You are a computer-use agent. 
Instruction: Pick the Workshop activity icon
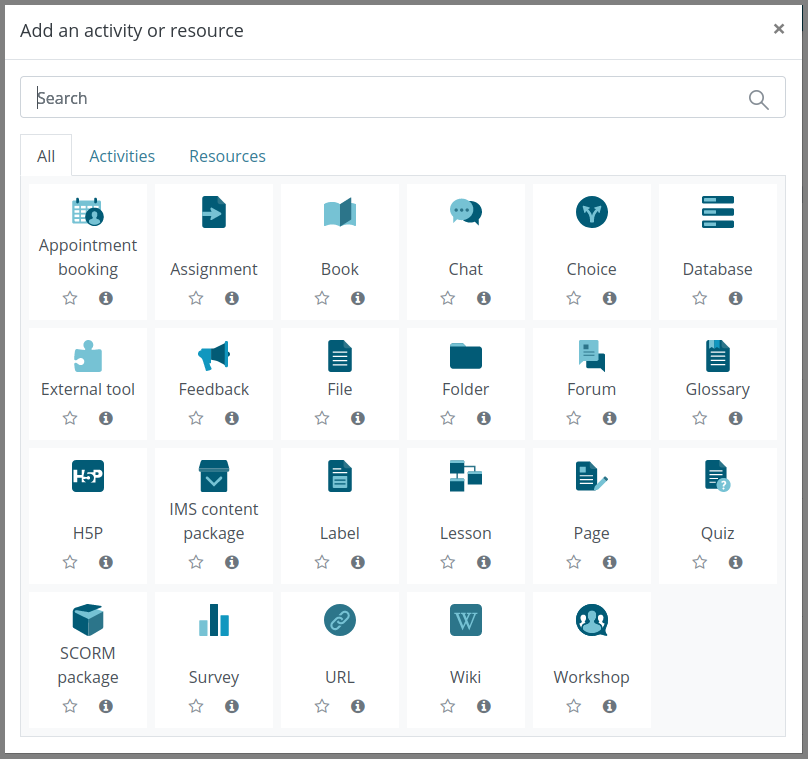click(592, 620)
